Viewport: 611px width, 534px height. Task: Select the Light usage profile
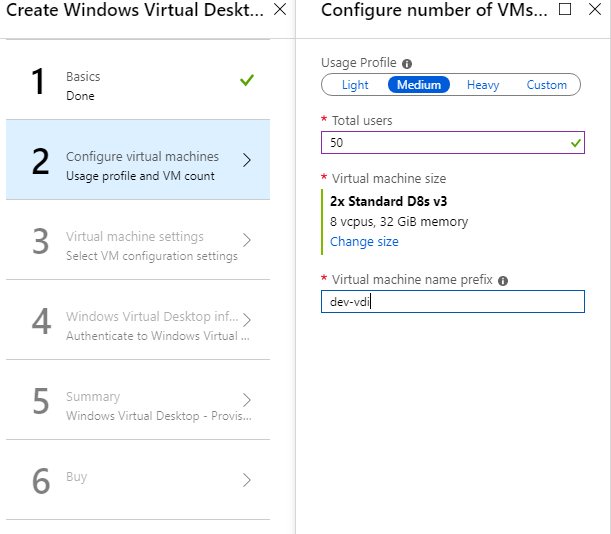(x=355, y=85)
